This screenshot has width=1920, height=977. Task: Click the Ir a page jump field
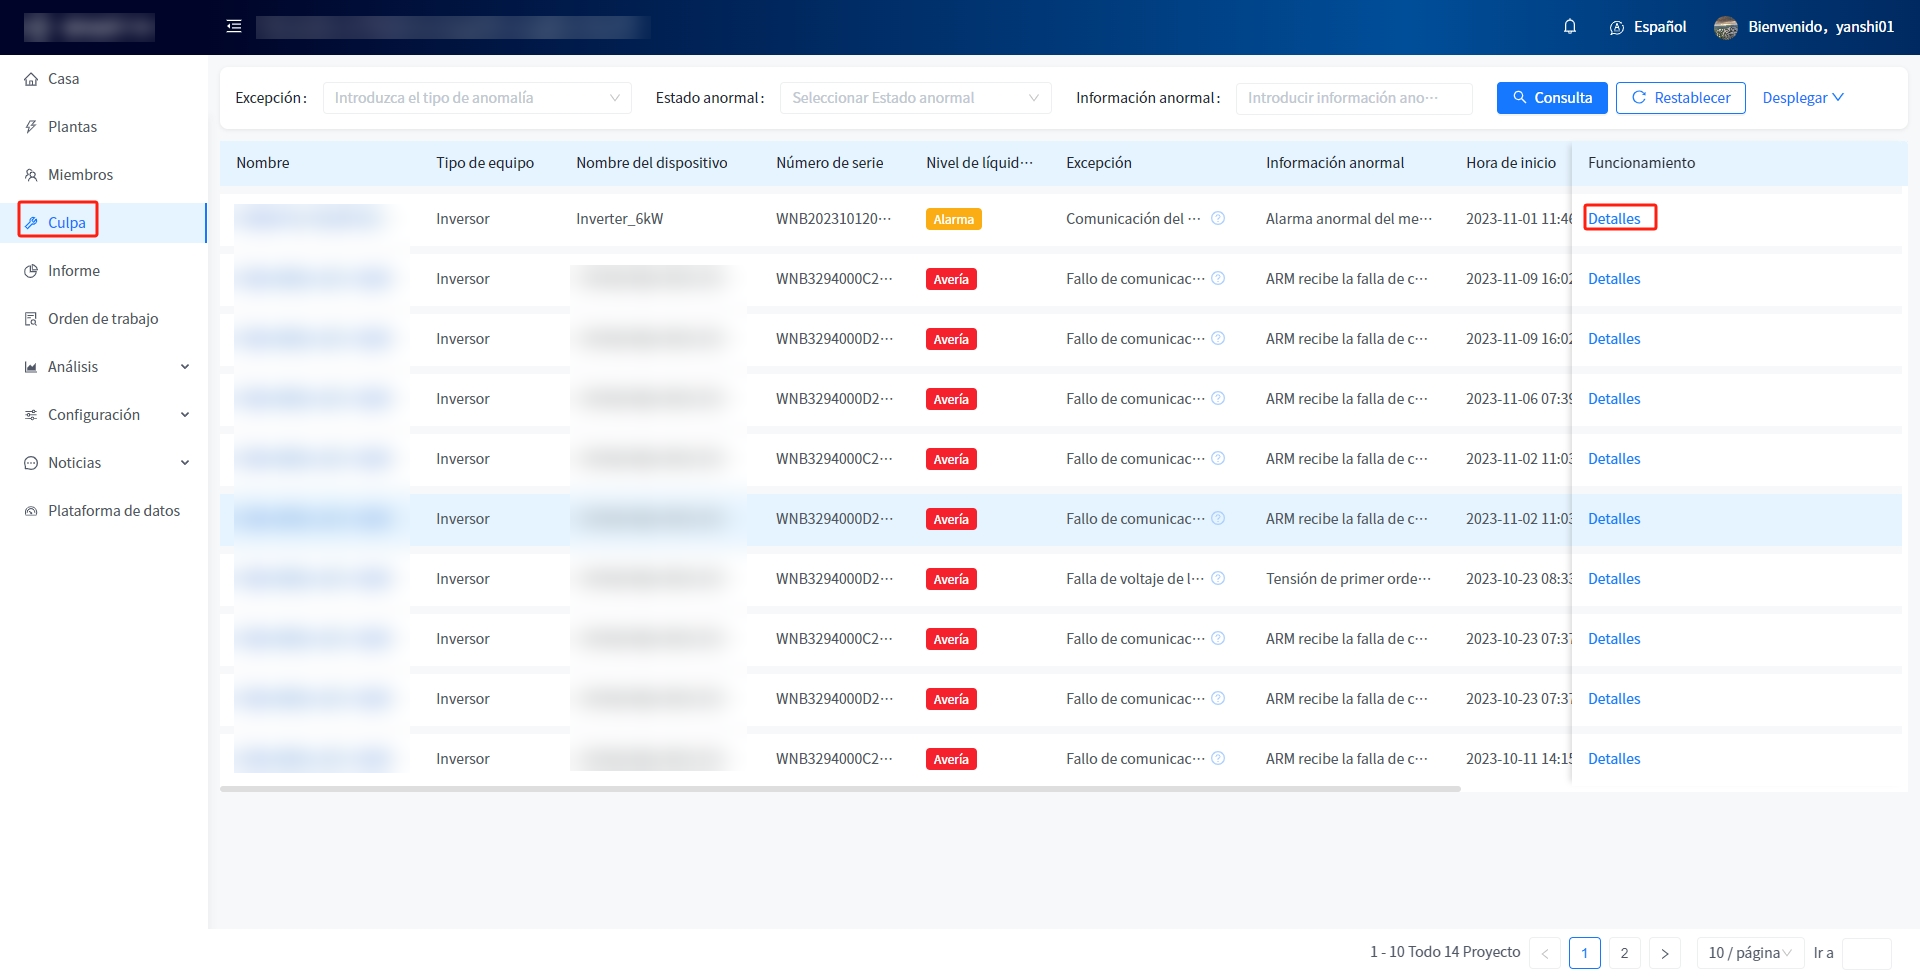point(1867,953)
